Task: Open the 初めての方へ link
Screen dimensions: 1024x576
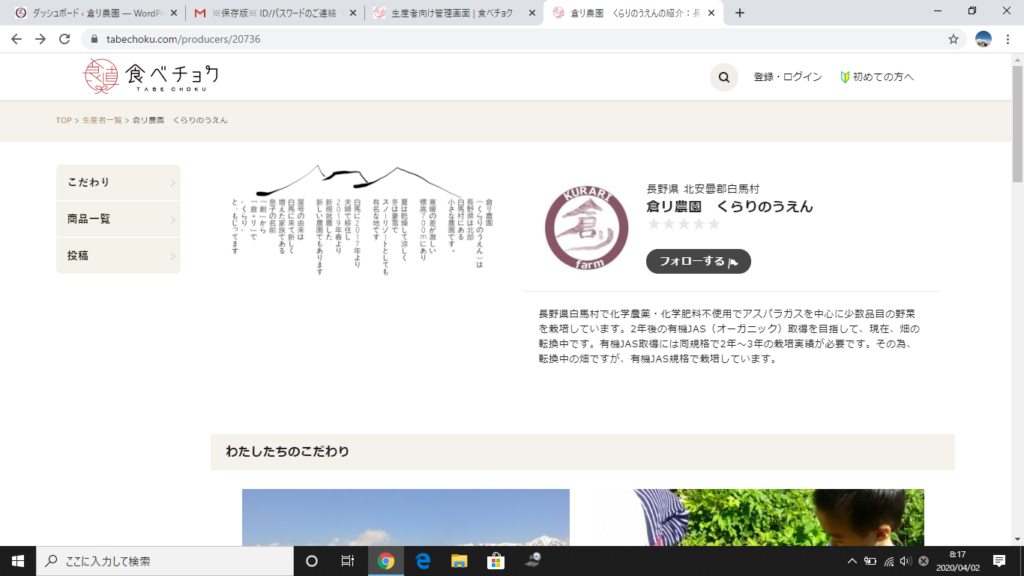Action: [x=876, y=77]
